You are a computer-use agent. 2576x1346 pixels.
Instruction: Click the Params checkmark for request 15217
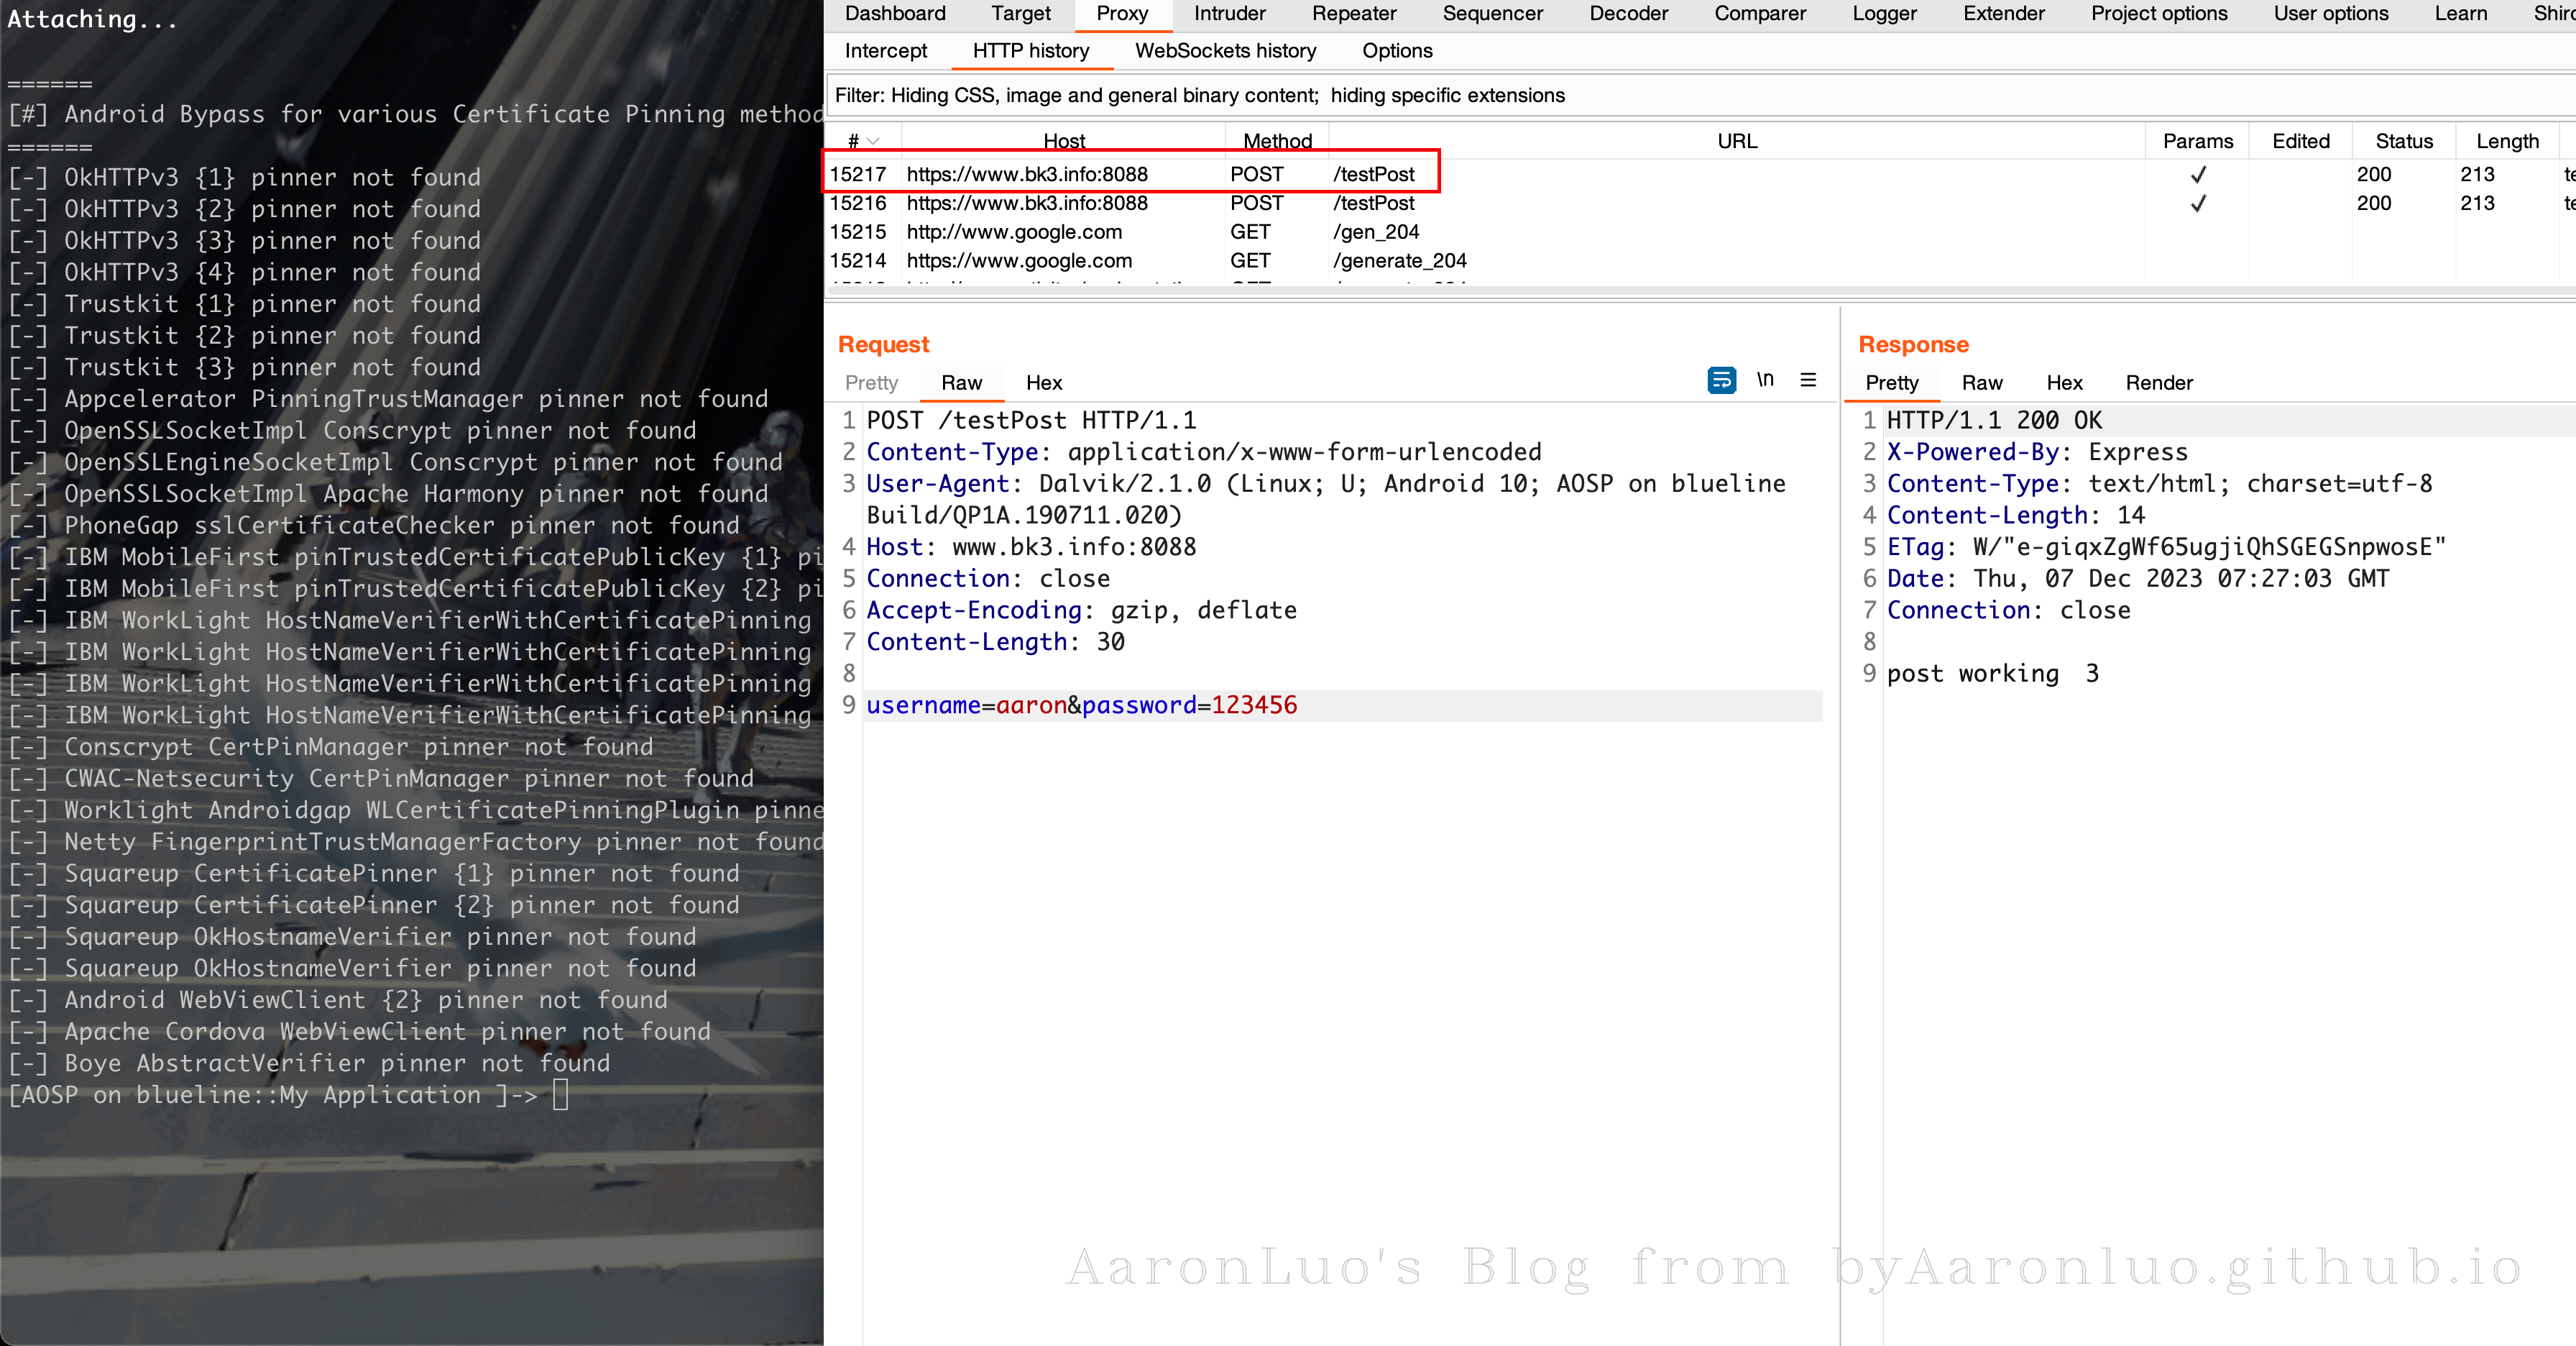pyautogui.click(x=2197, y=175)
